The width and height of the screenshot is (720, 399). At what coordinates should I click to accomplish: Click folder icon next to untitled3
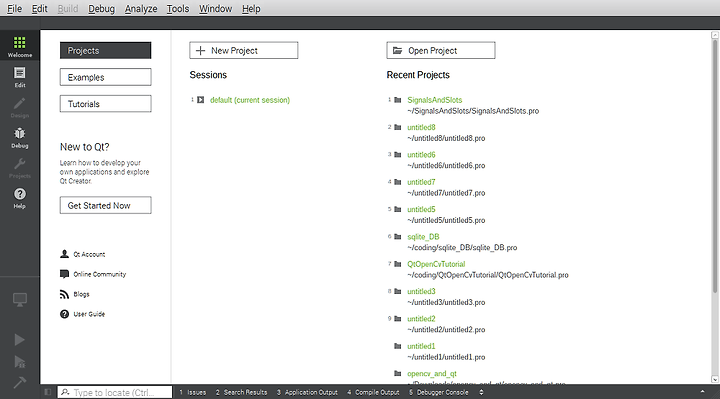[398, 291]
